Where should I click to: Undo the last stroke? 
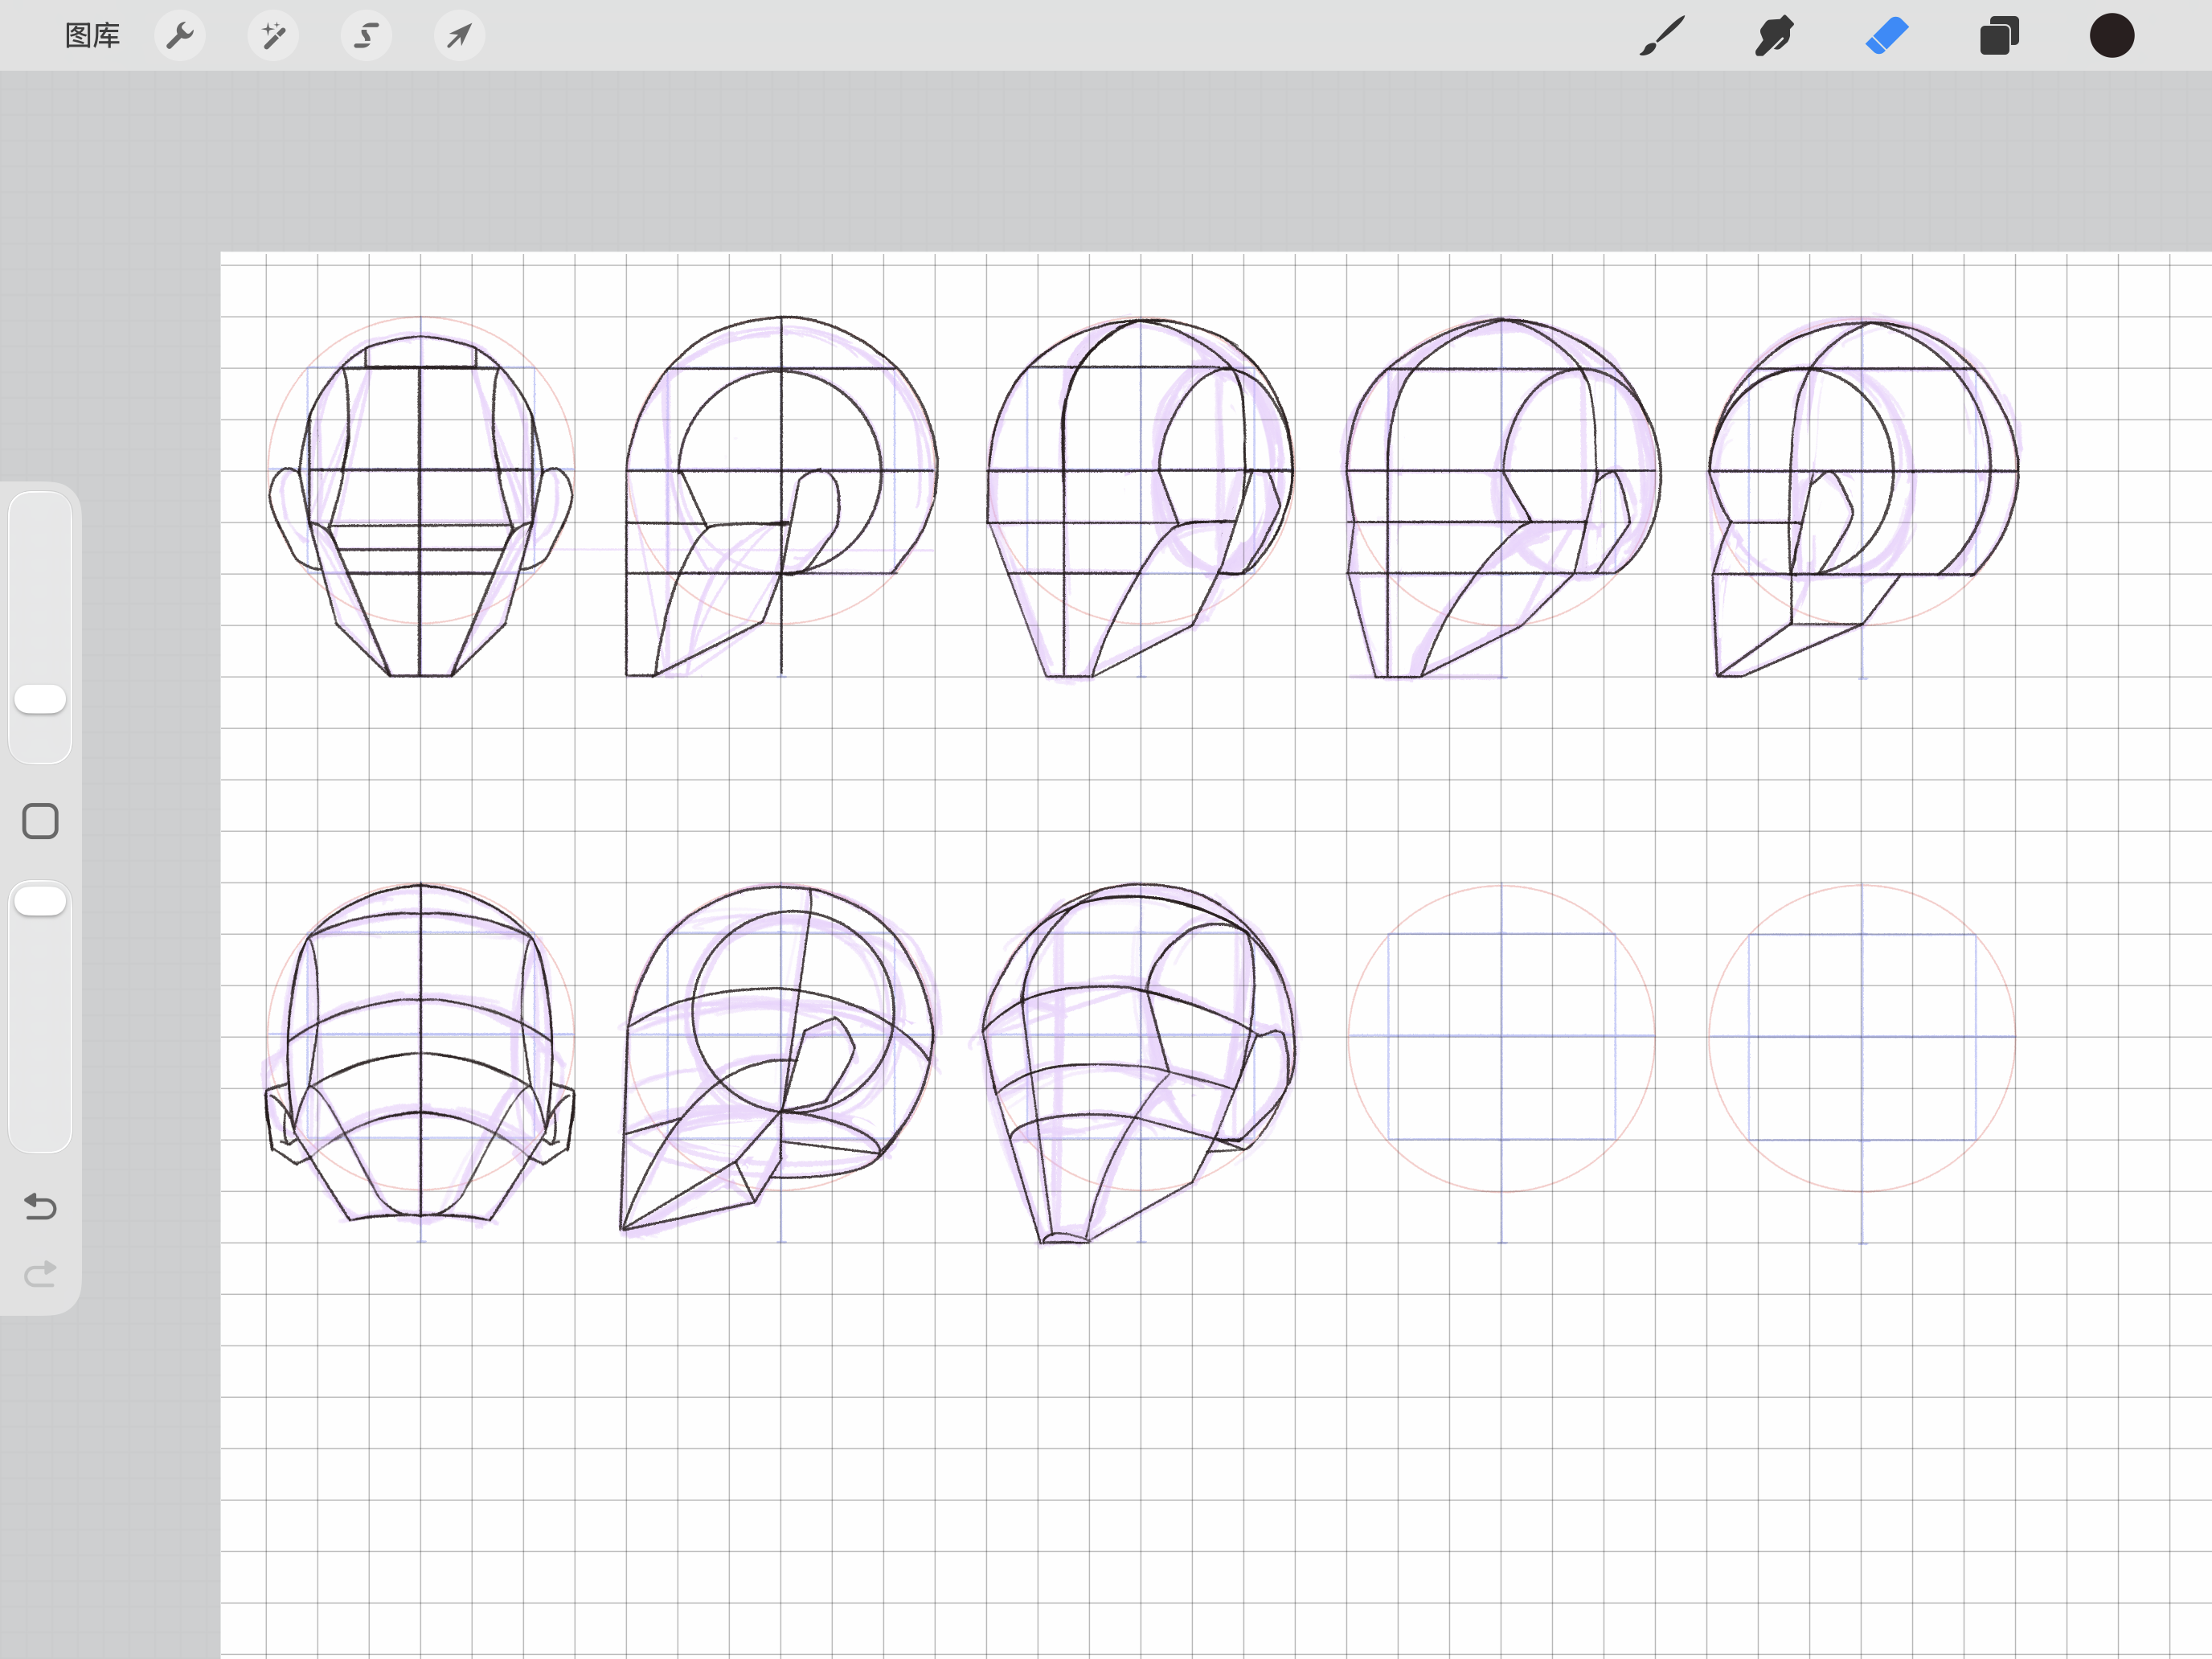40,1206
